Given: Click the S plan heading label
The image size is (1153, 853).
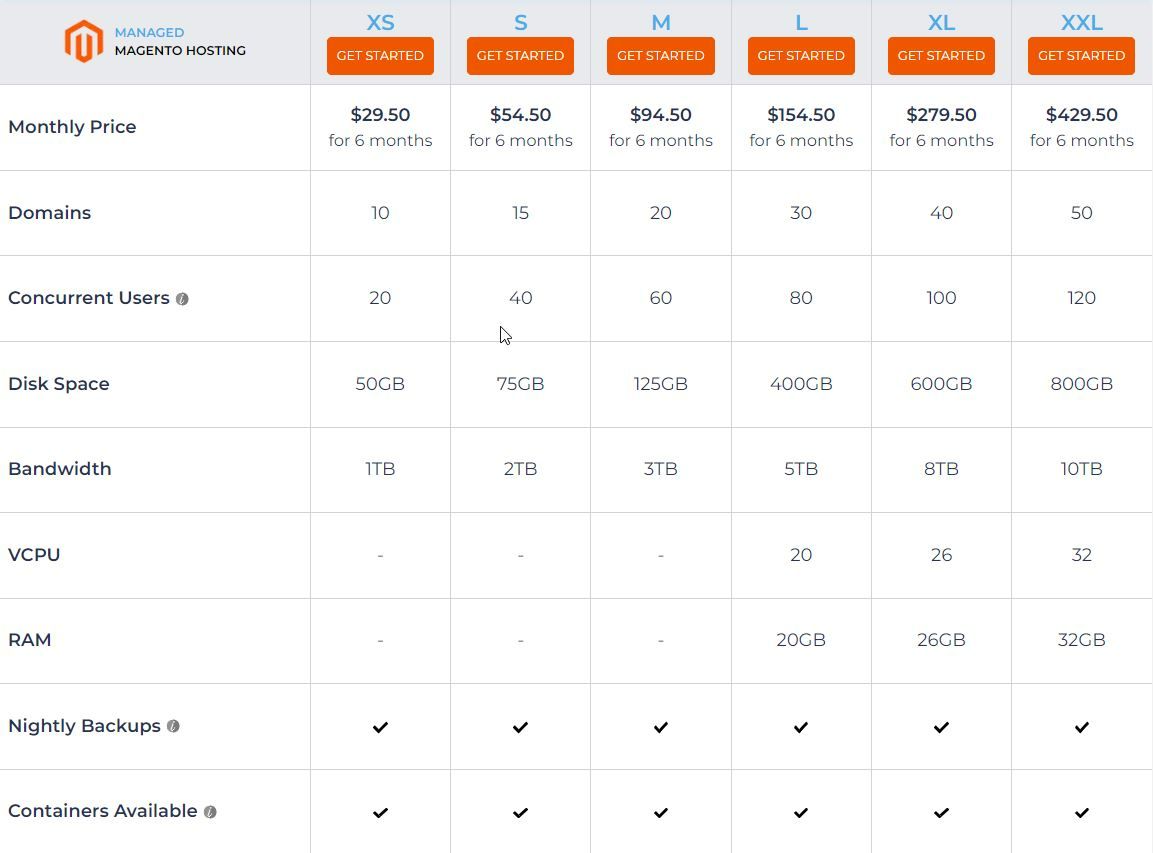Looking at the screenshot, I should click(520, 21).
